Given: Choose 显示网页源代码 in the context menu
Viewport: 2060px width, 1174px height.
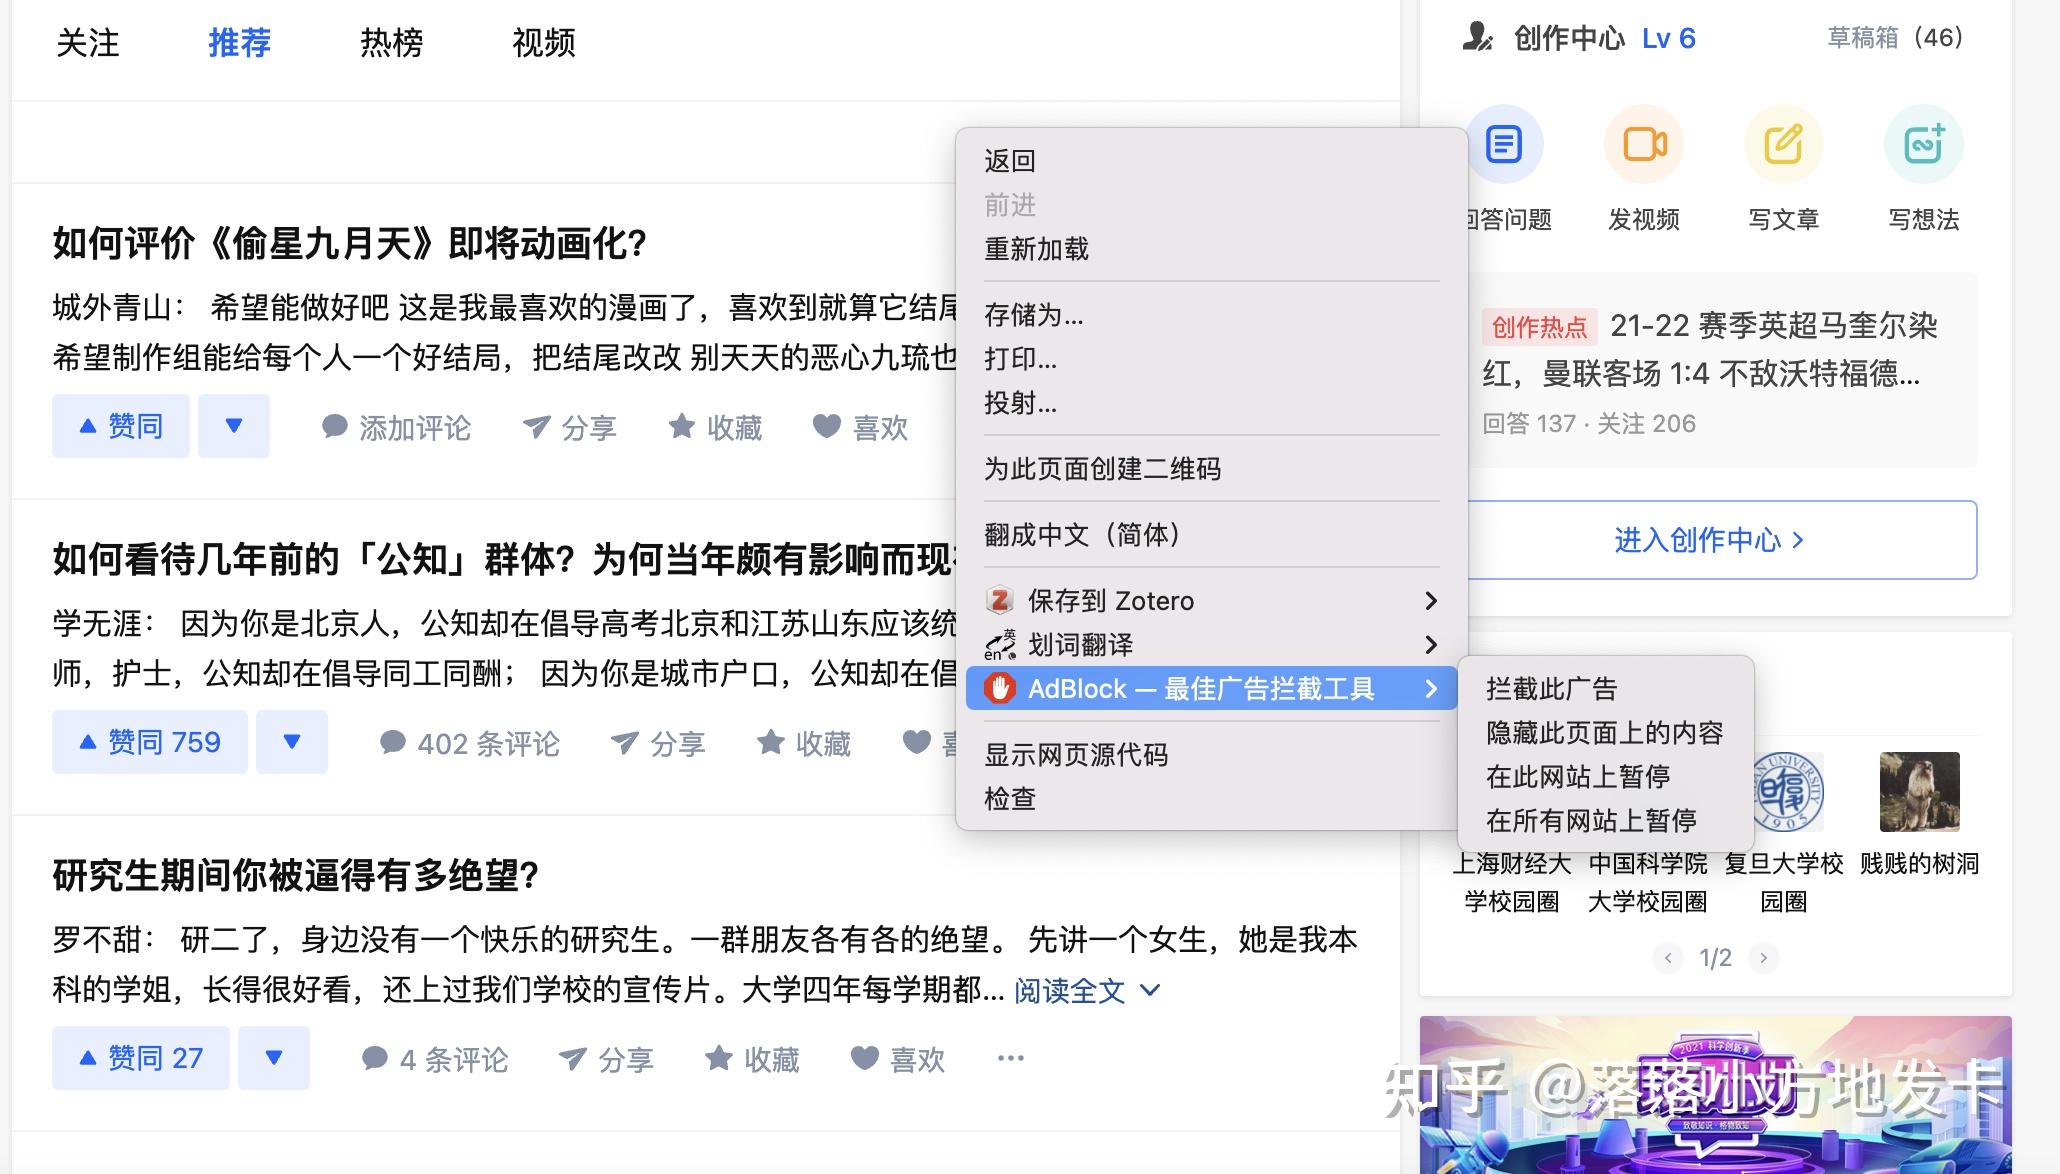Looking at the screenshot, I should click(x=1076, y=755).
